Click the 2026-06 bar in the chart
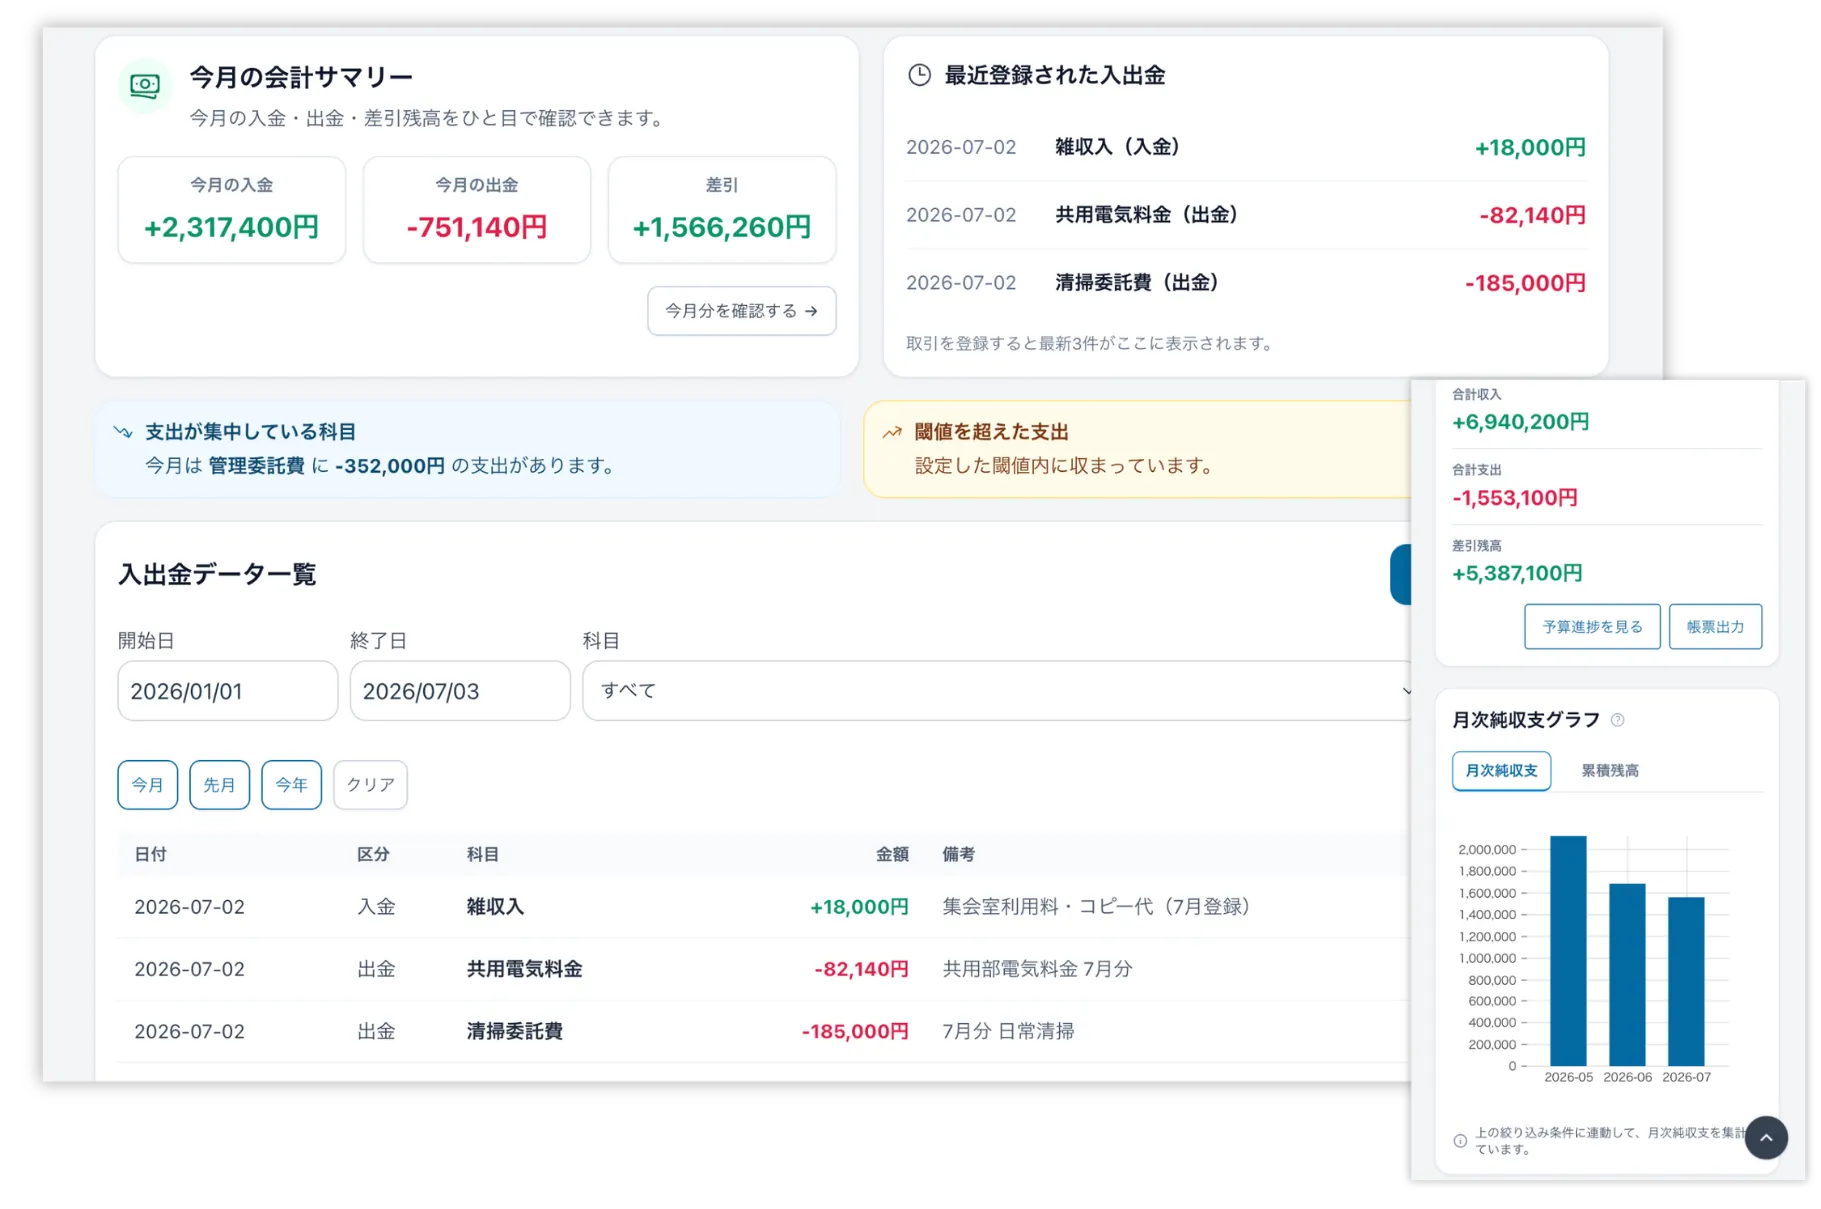This screenshot has width=1821, height=1209. point(1627,975)
